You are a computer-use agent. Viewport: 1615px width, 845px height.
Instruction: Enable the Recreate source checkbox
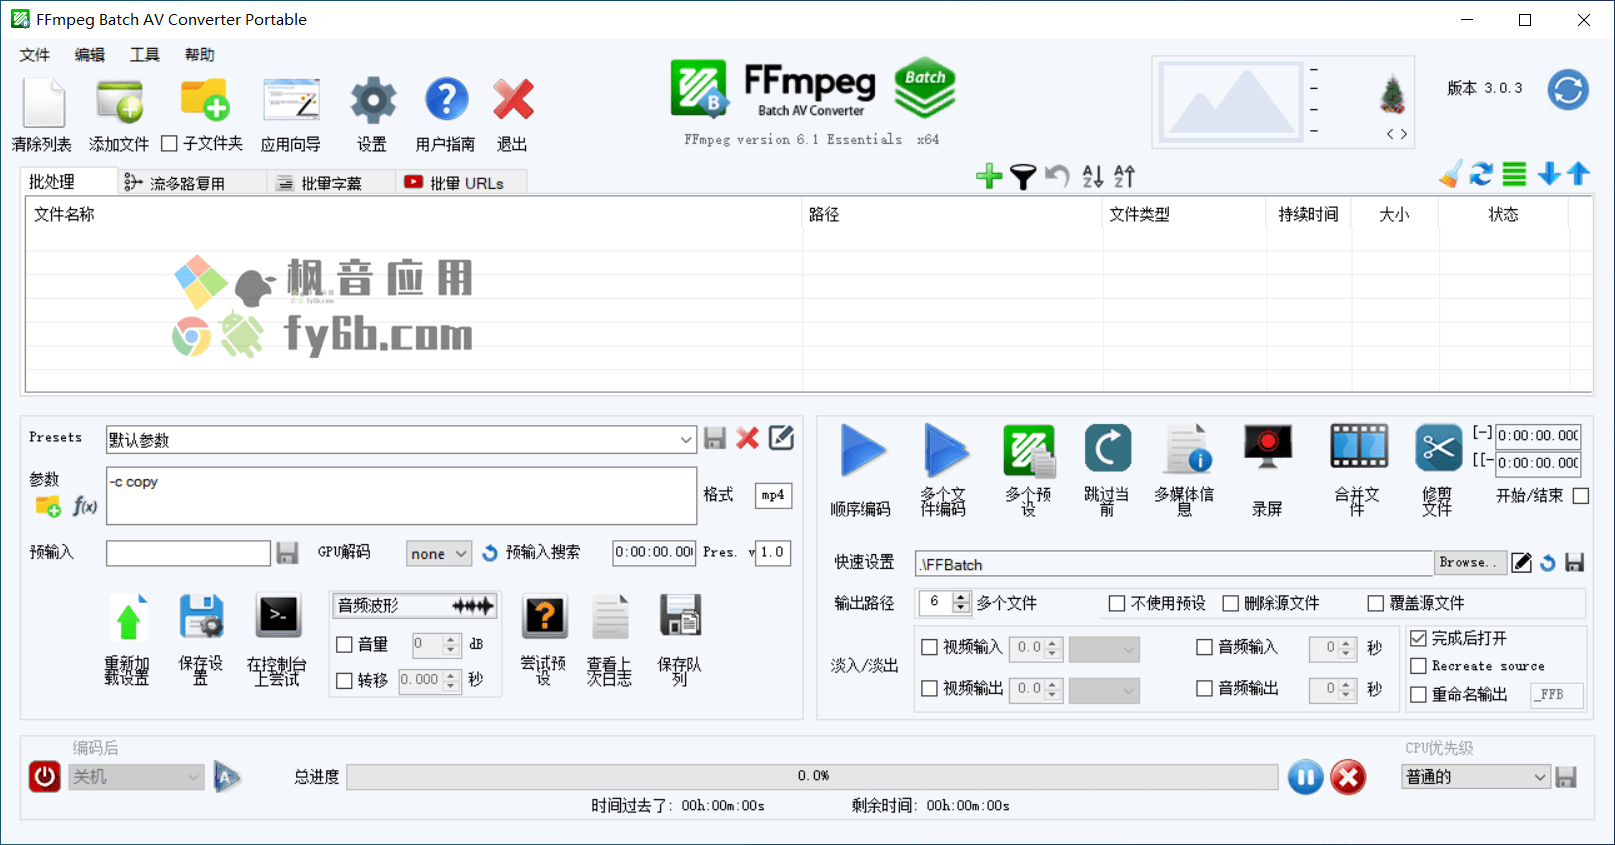tap(1418, 666)
